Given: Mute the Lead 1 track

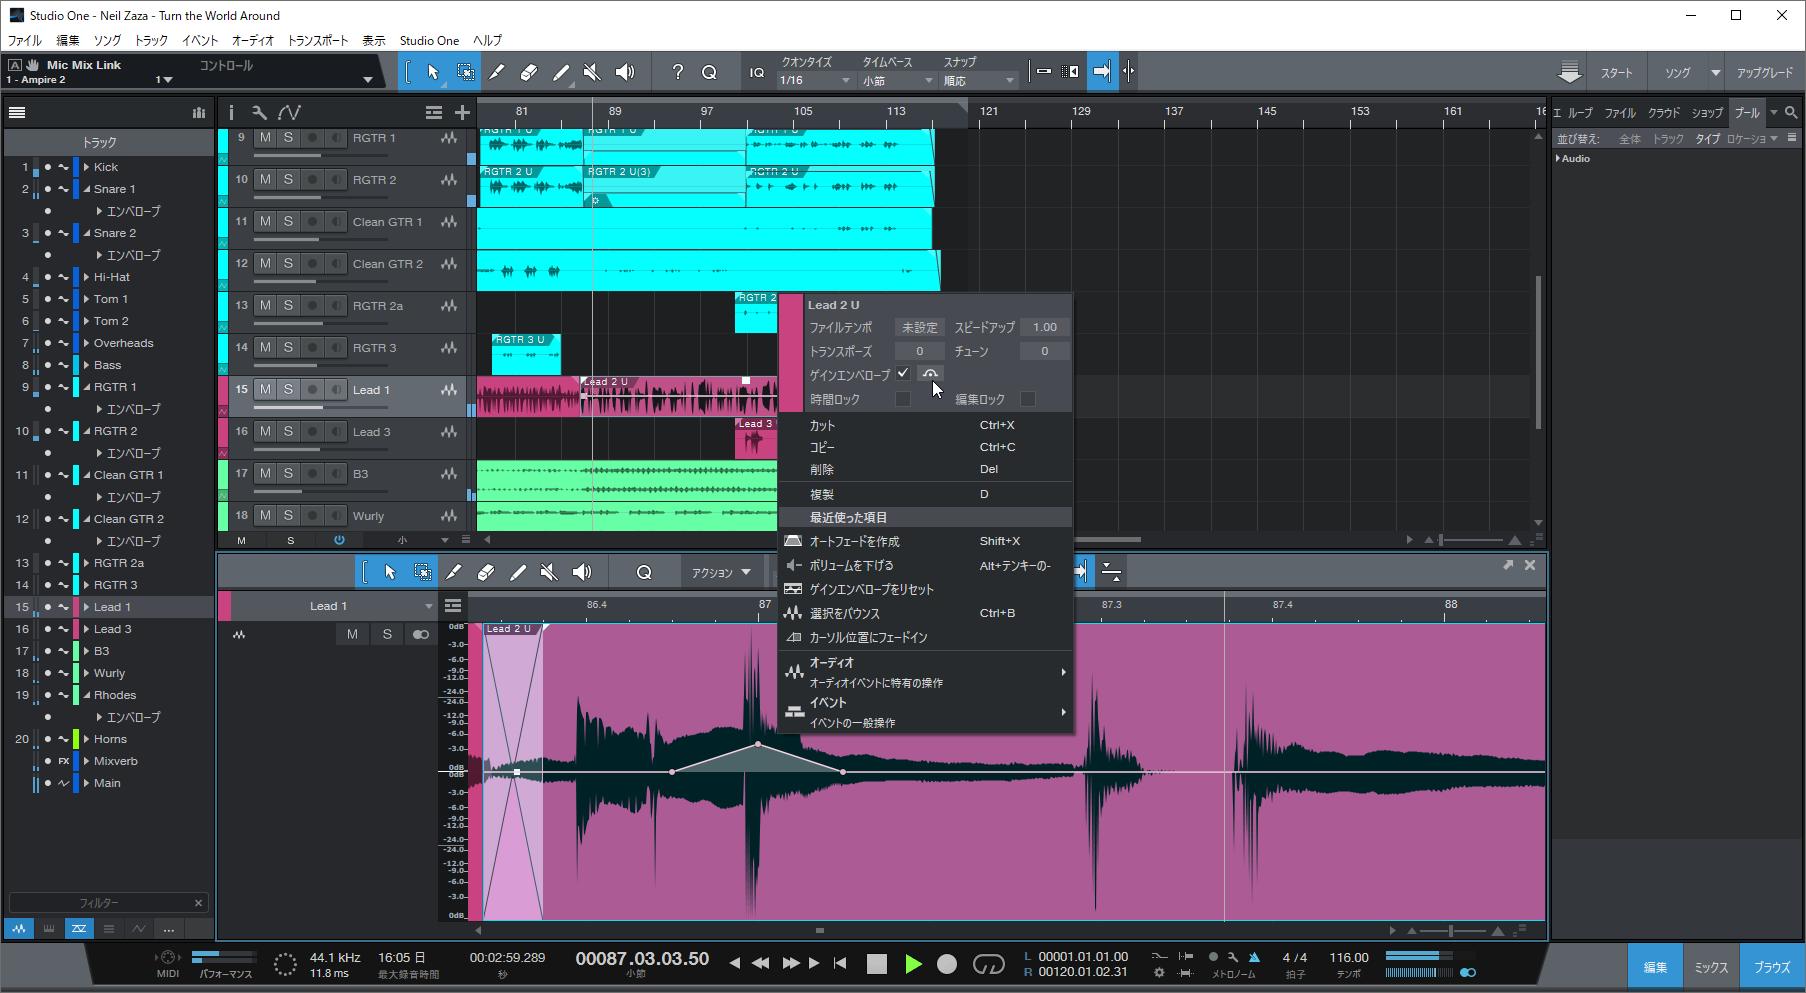Looking at the screenshot, I should coord(265,389).
